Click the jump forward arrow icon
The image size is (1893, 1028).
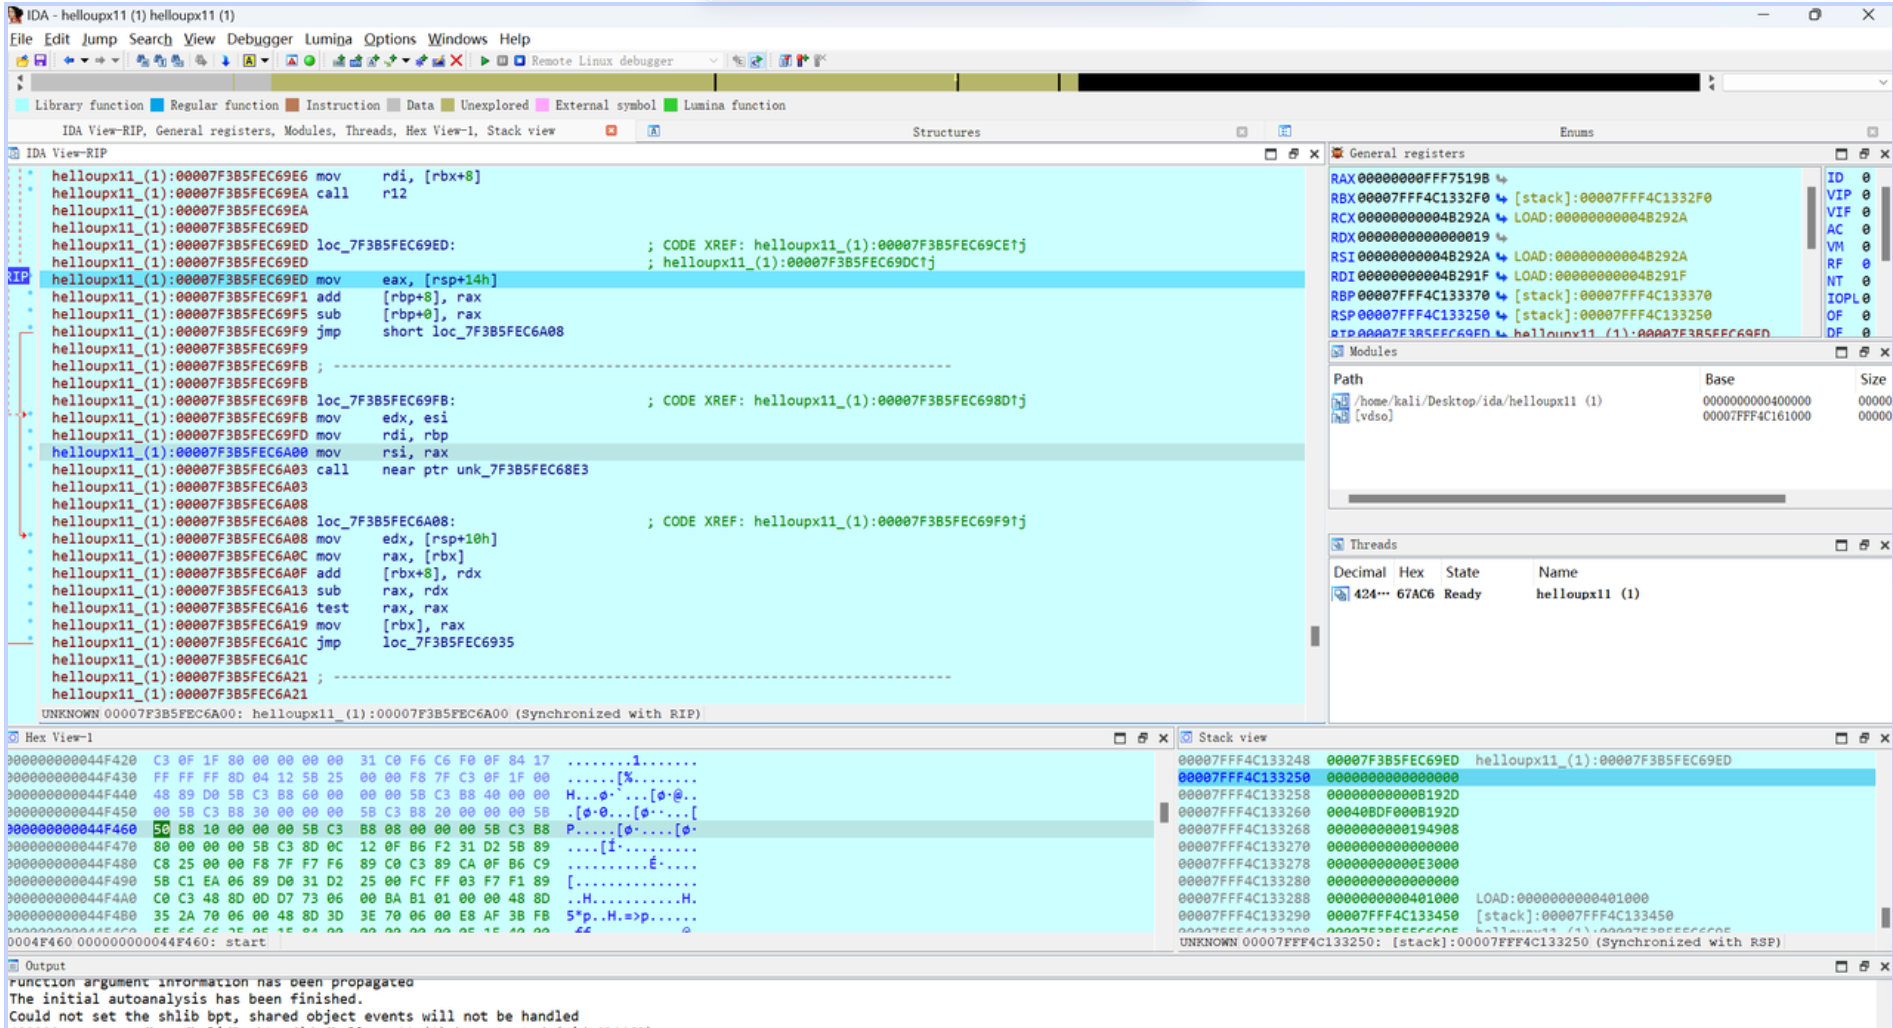point(100,61)
